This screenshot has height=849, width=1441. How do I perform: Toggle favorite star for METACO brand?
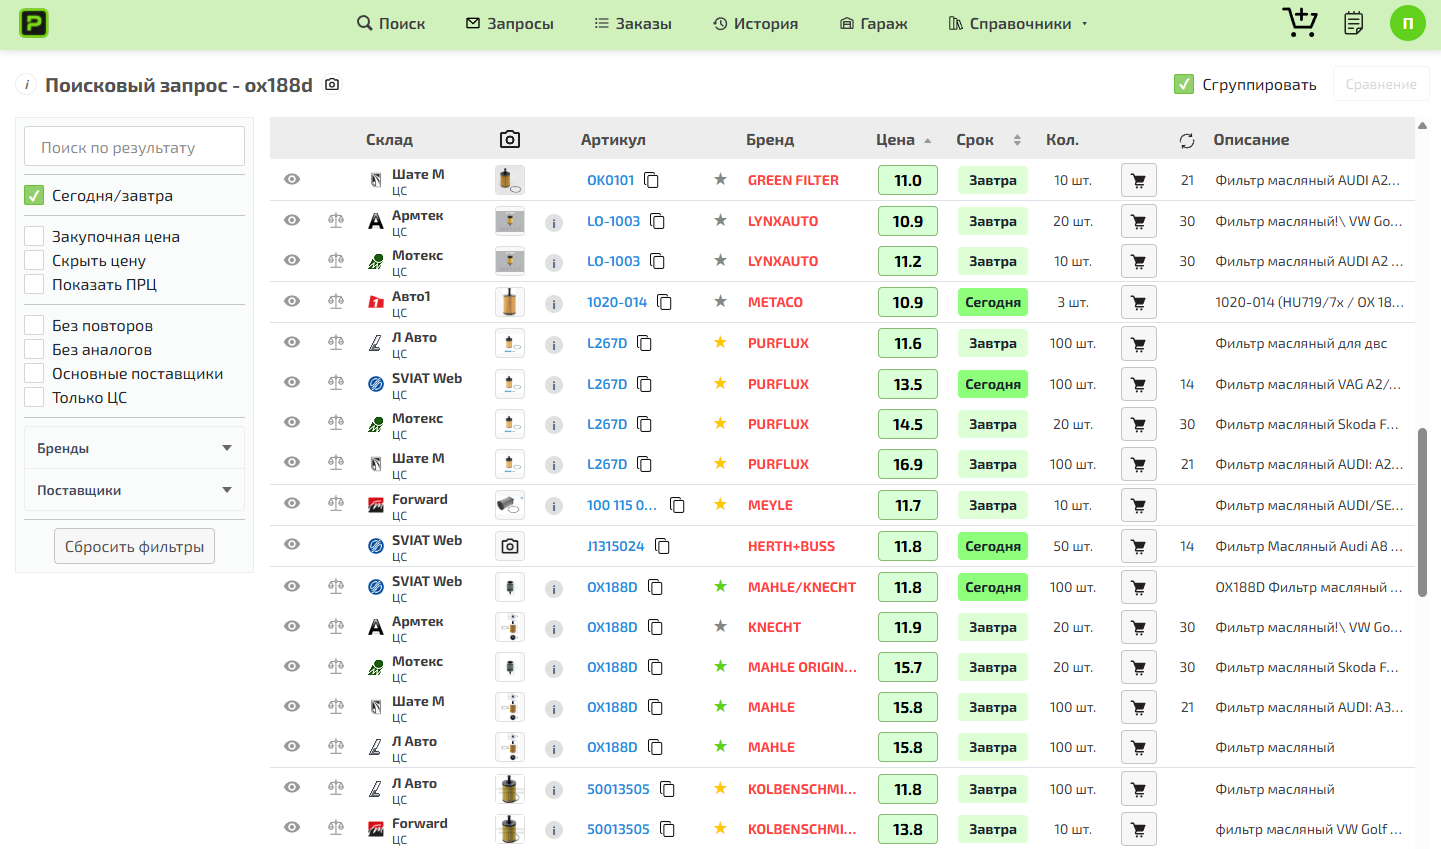(x=720, y=301)
